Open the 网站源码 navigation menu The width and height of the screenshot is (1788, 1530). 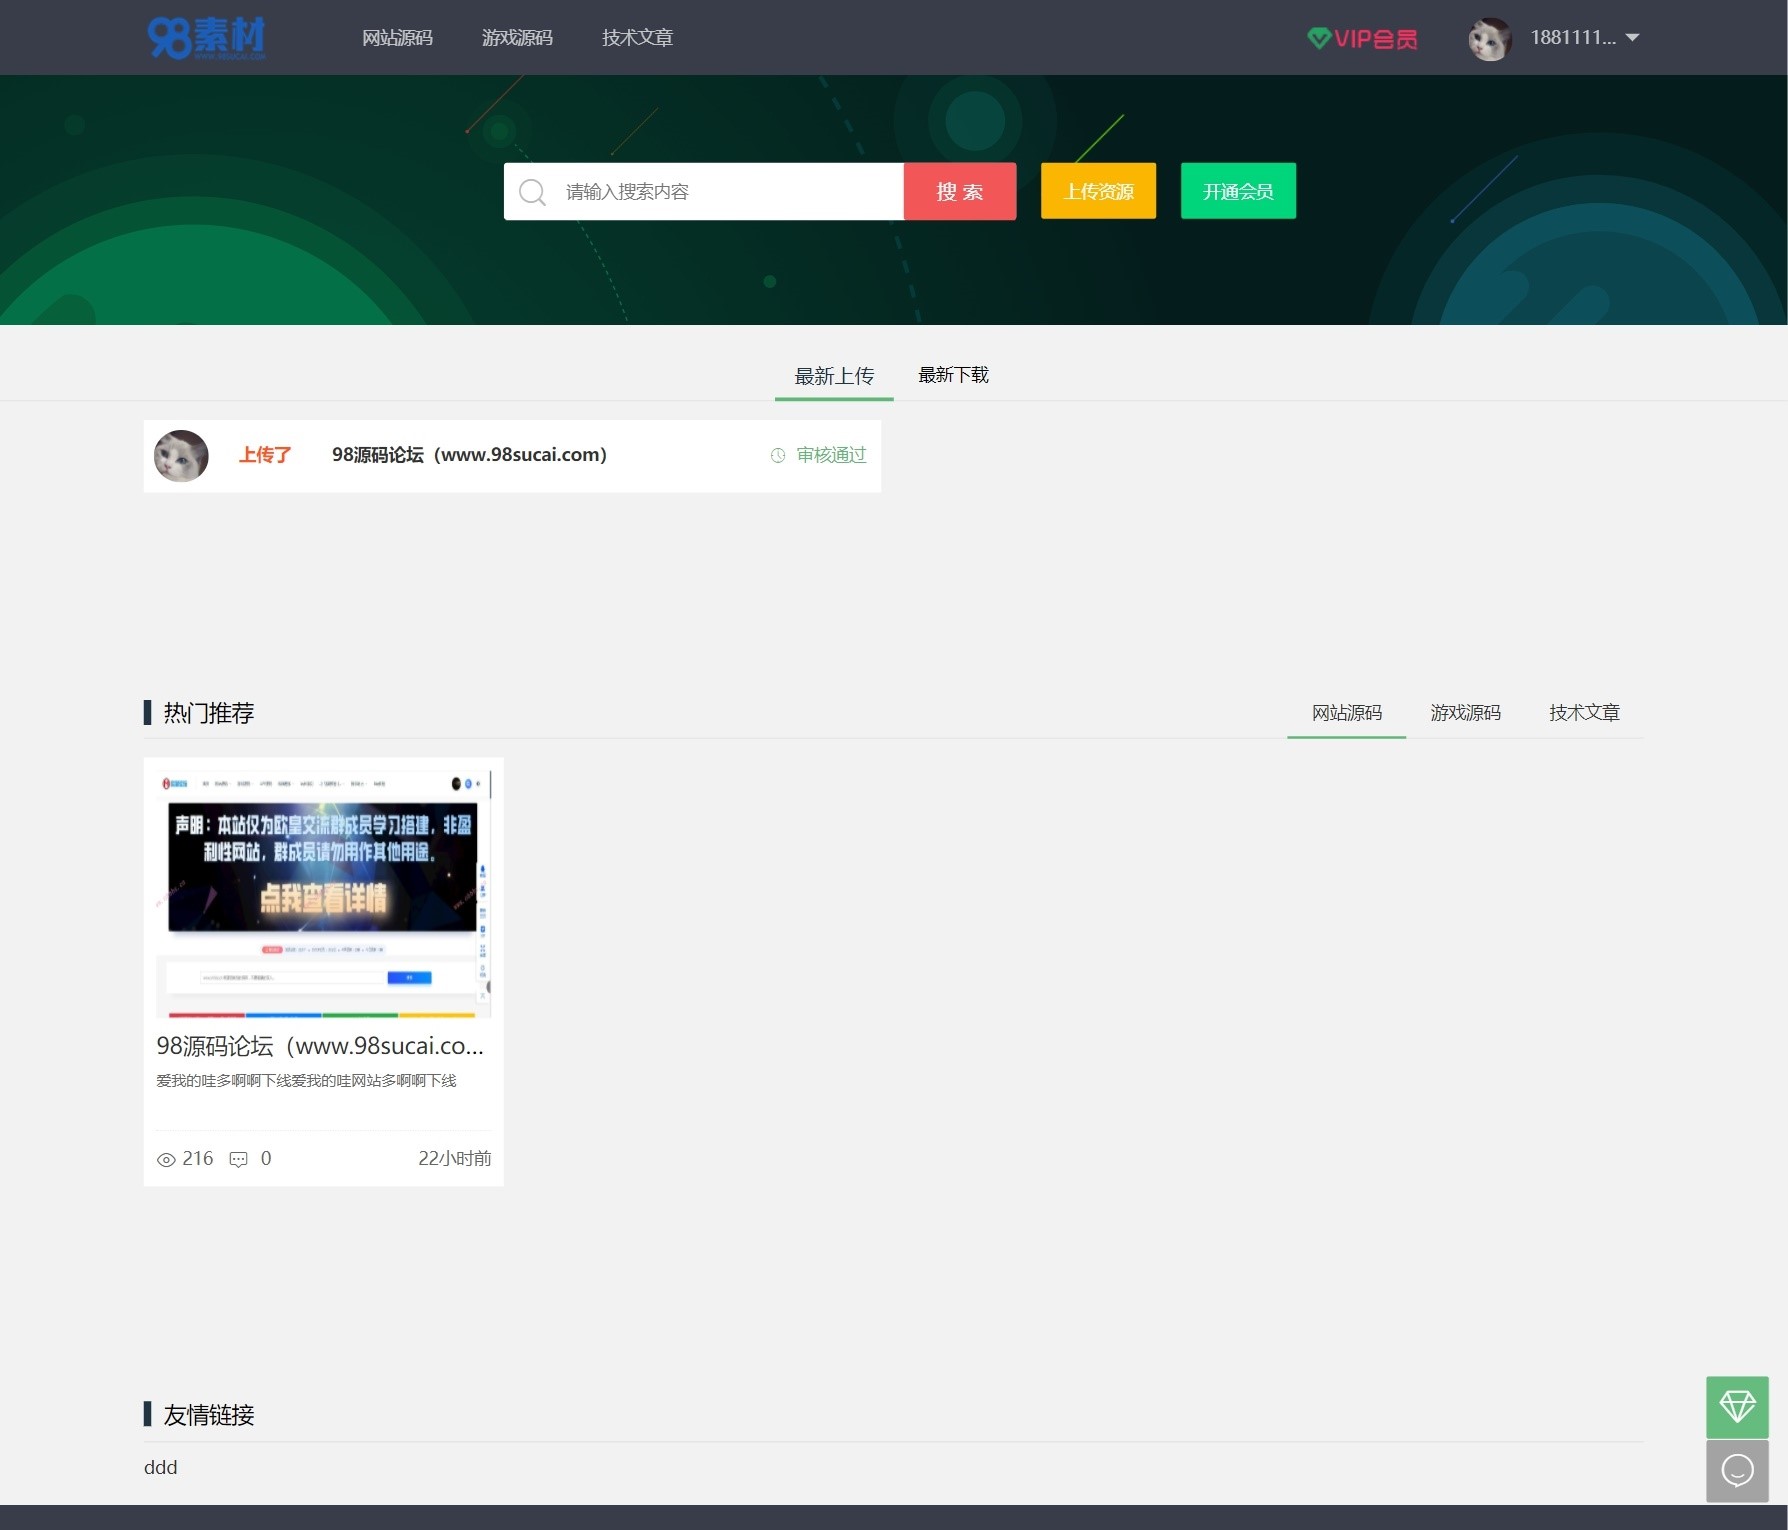click(397, 37)
